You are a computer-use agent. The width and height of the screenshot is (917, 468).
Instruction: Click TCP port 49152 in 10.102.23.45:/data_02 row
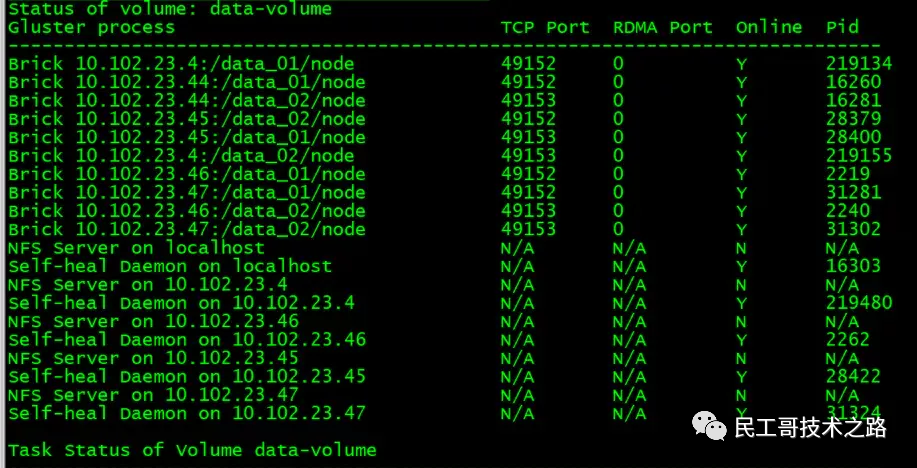[528, 119]
